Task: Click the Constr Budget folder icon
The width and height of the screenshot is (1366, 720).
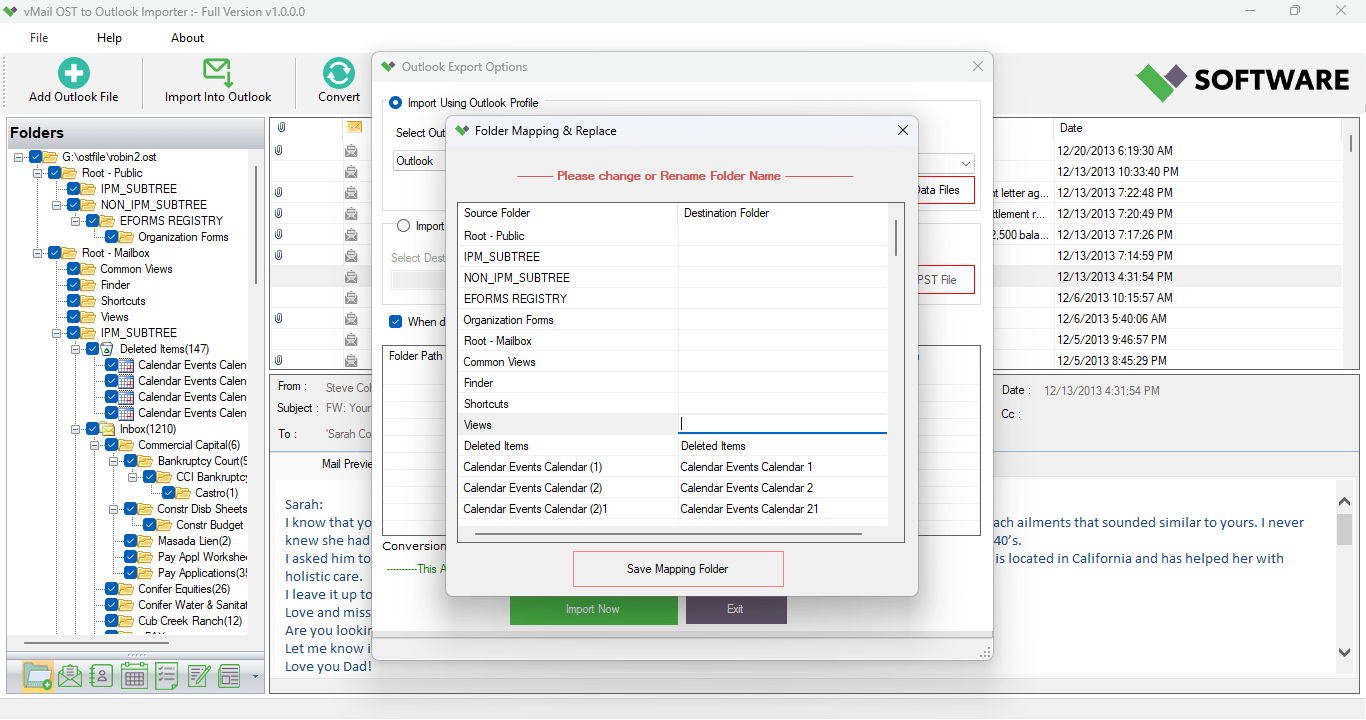Action: (165, 525)
